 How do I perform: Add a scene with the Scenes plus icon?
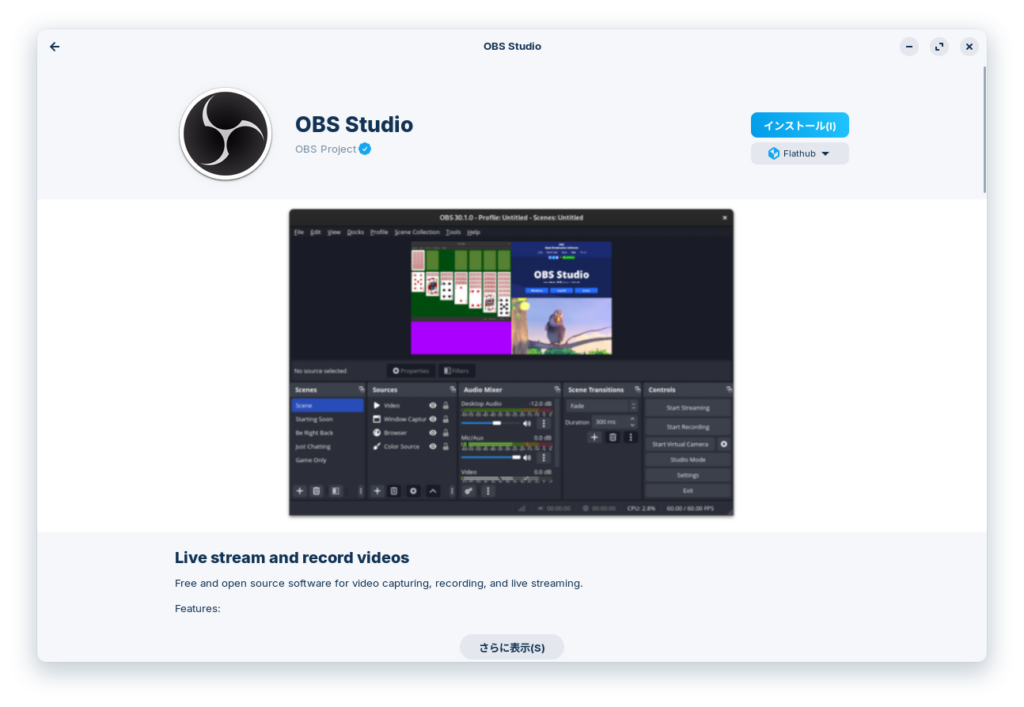[299, 491]
